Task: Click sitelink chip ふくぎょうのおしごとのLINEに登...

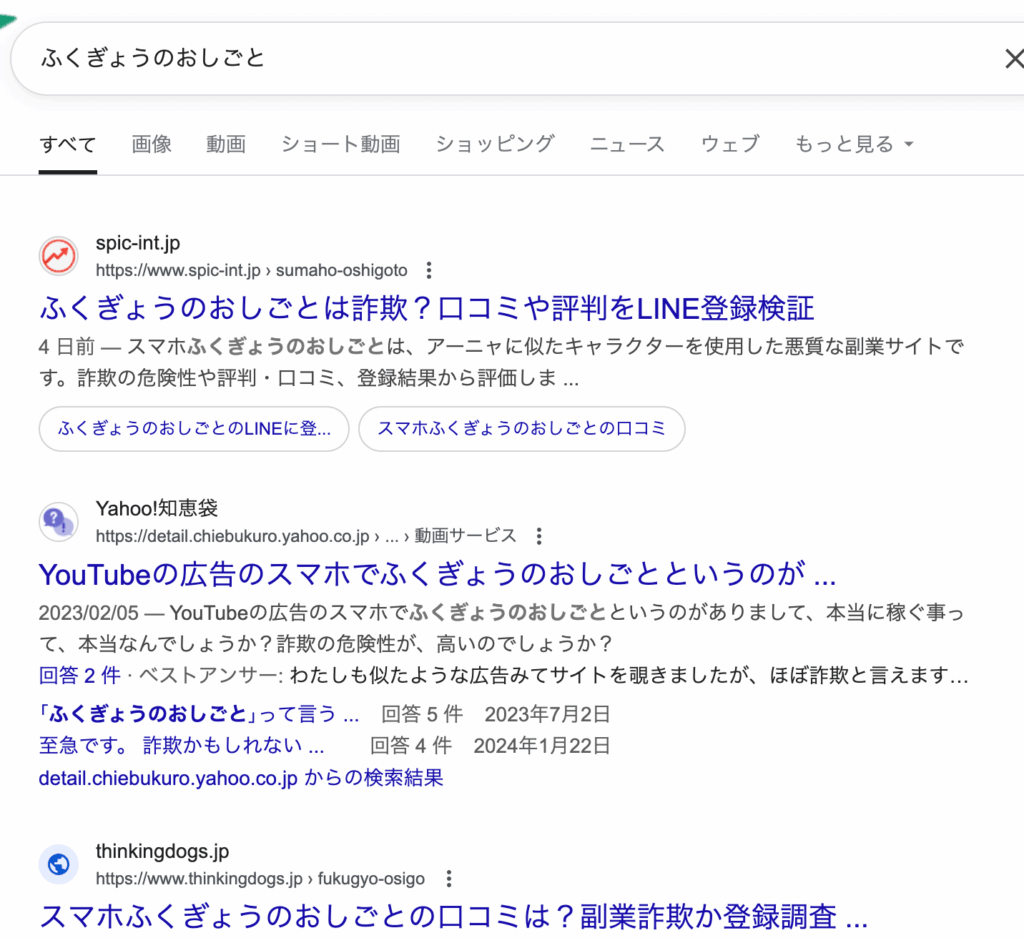Action: 194,429
